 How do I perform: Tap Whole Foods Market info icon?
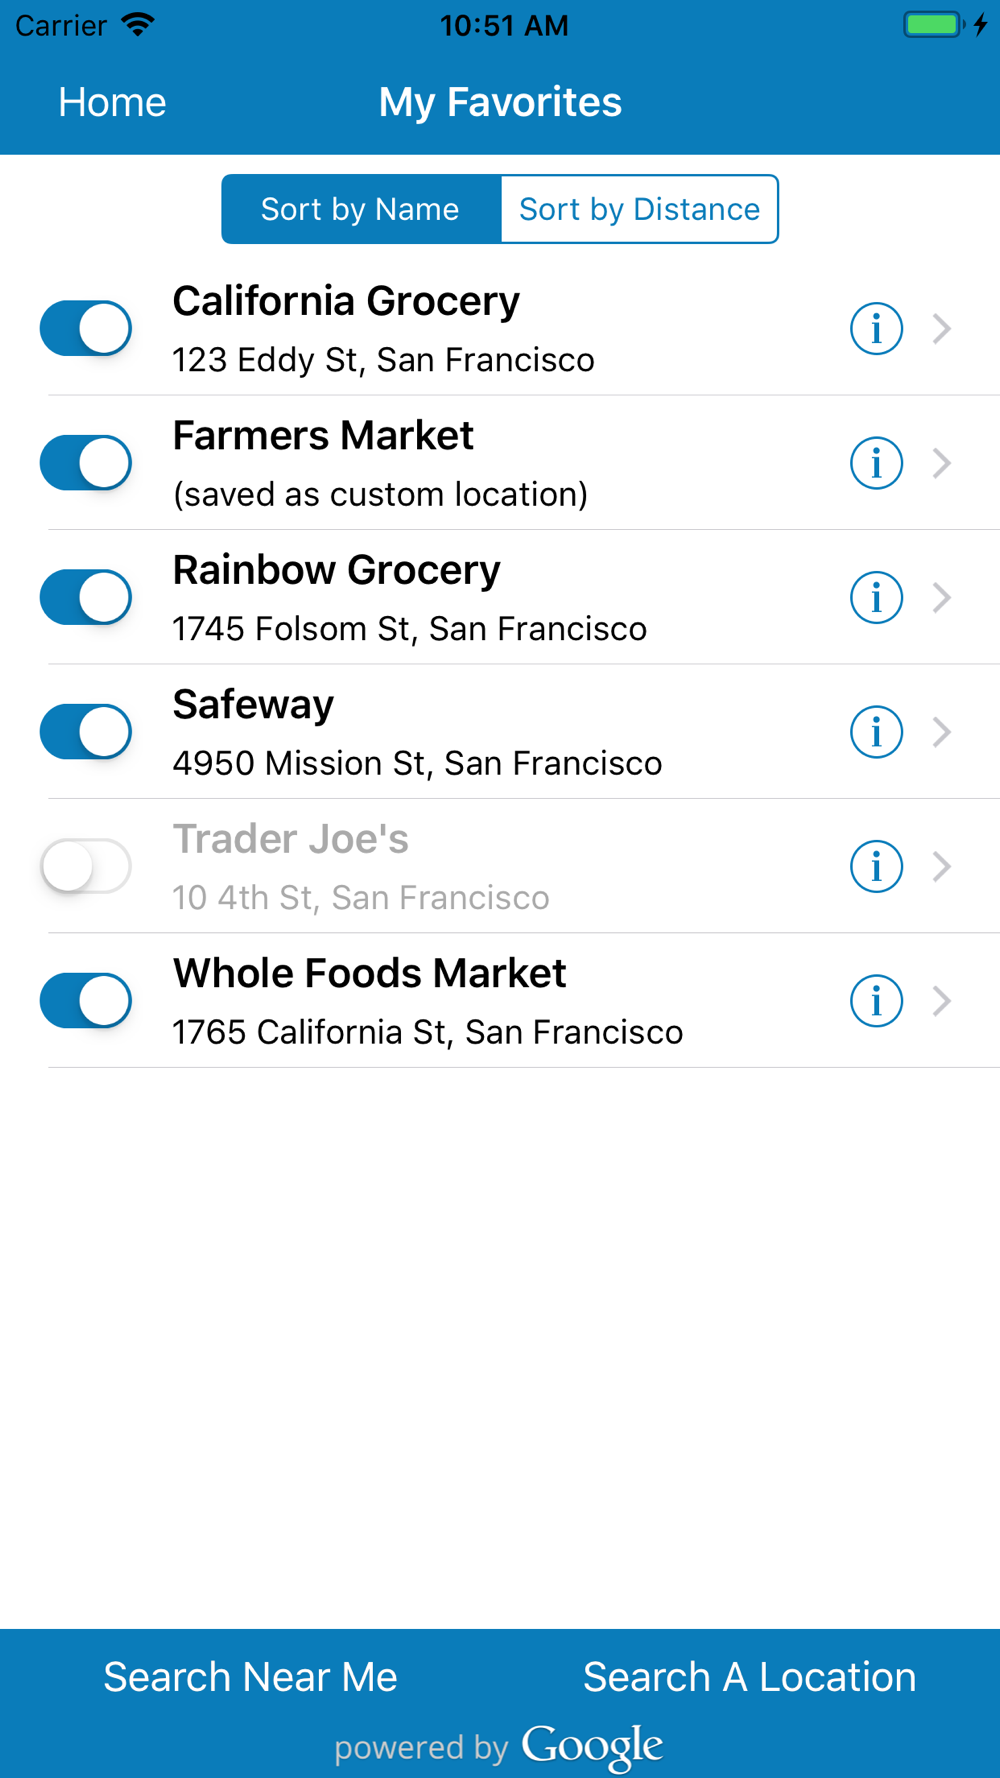(x=876, y=1001)
